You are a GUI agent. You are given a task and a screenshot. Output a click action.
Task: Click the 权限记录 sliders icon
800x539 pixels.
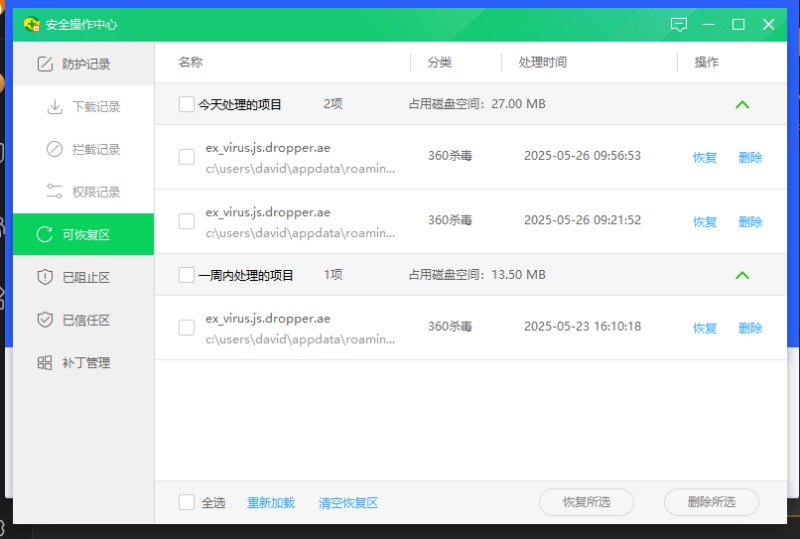click(55, 192)
